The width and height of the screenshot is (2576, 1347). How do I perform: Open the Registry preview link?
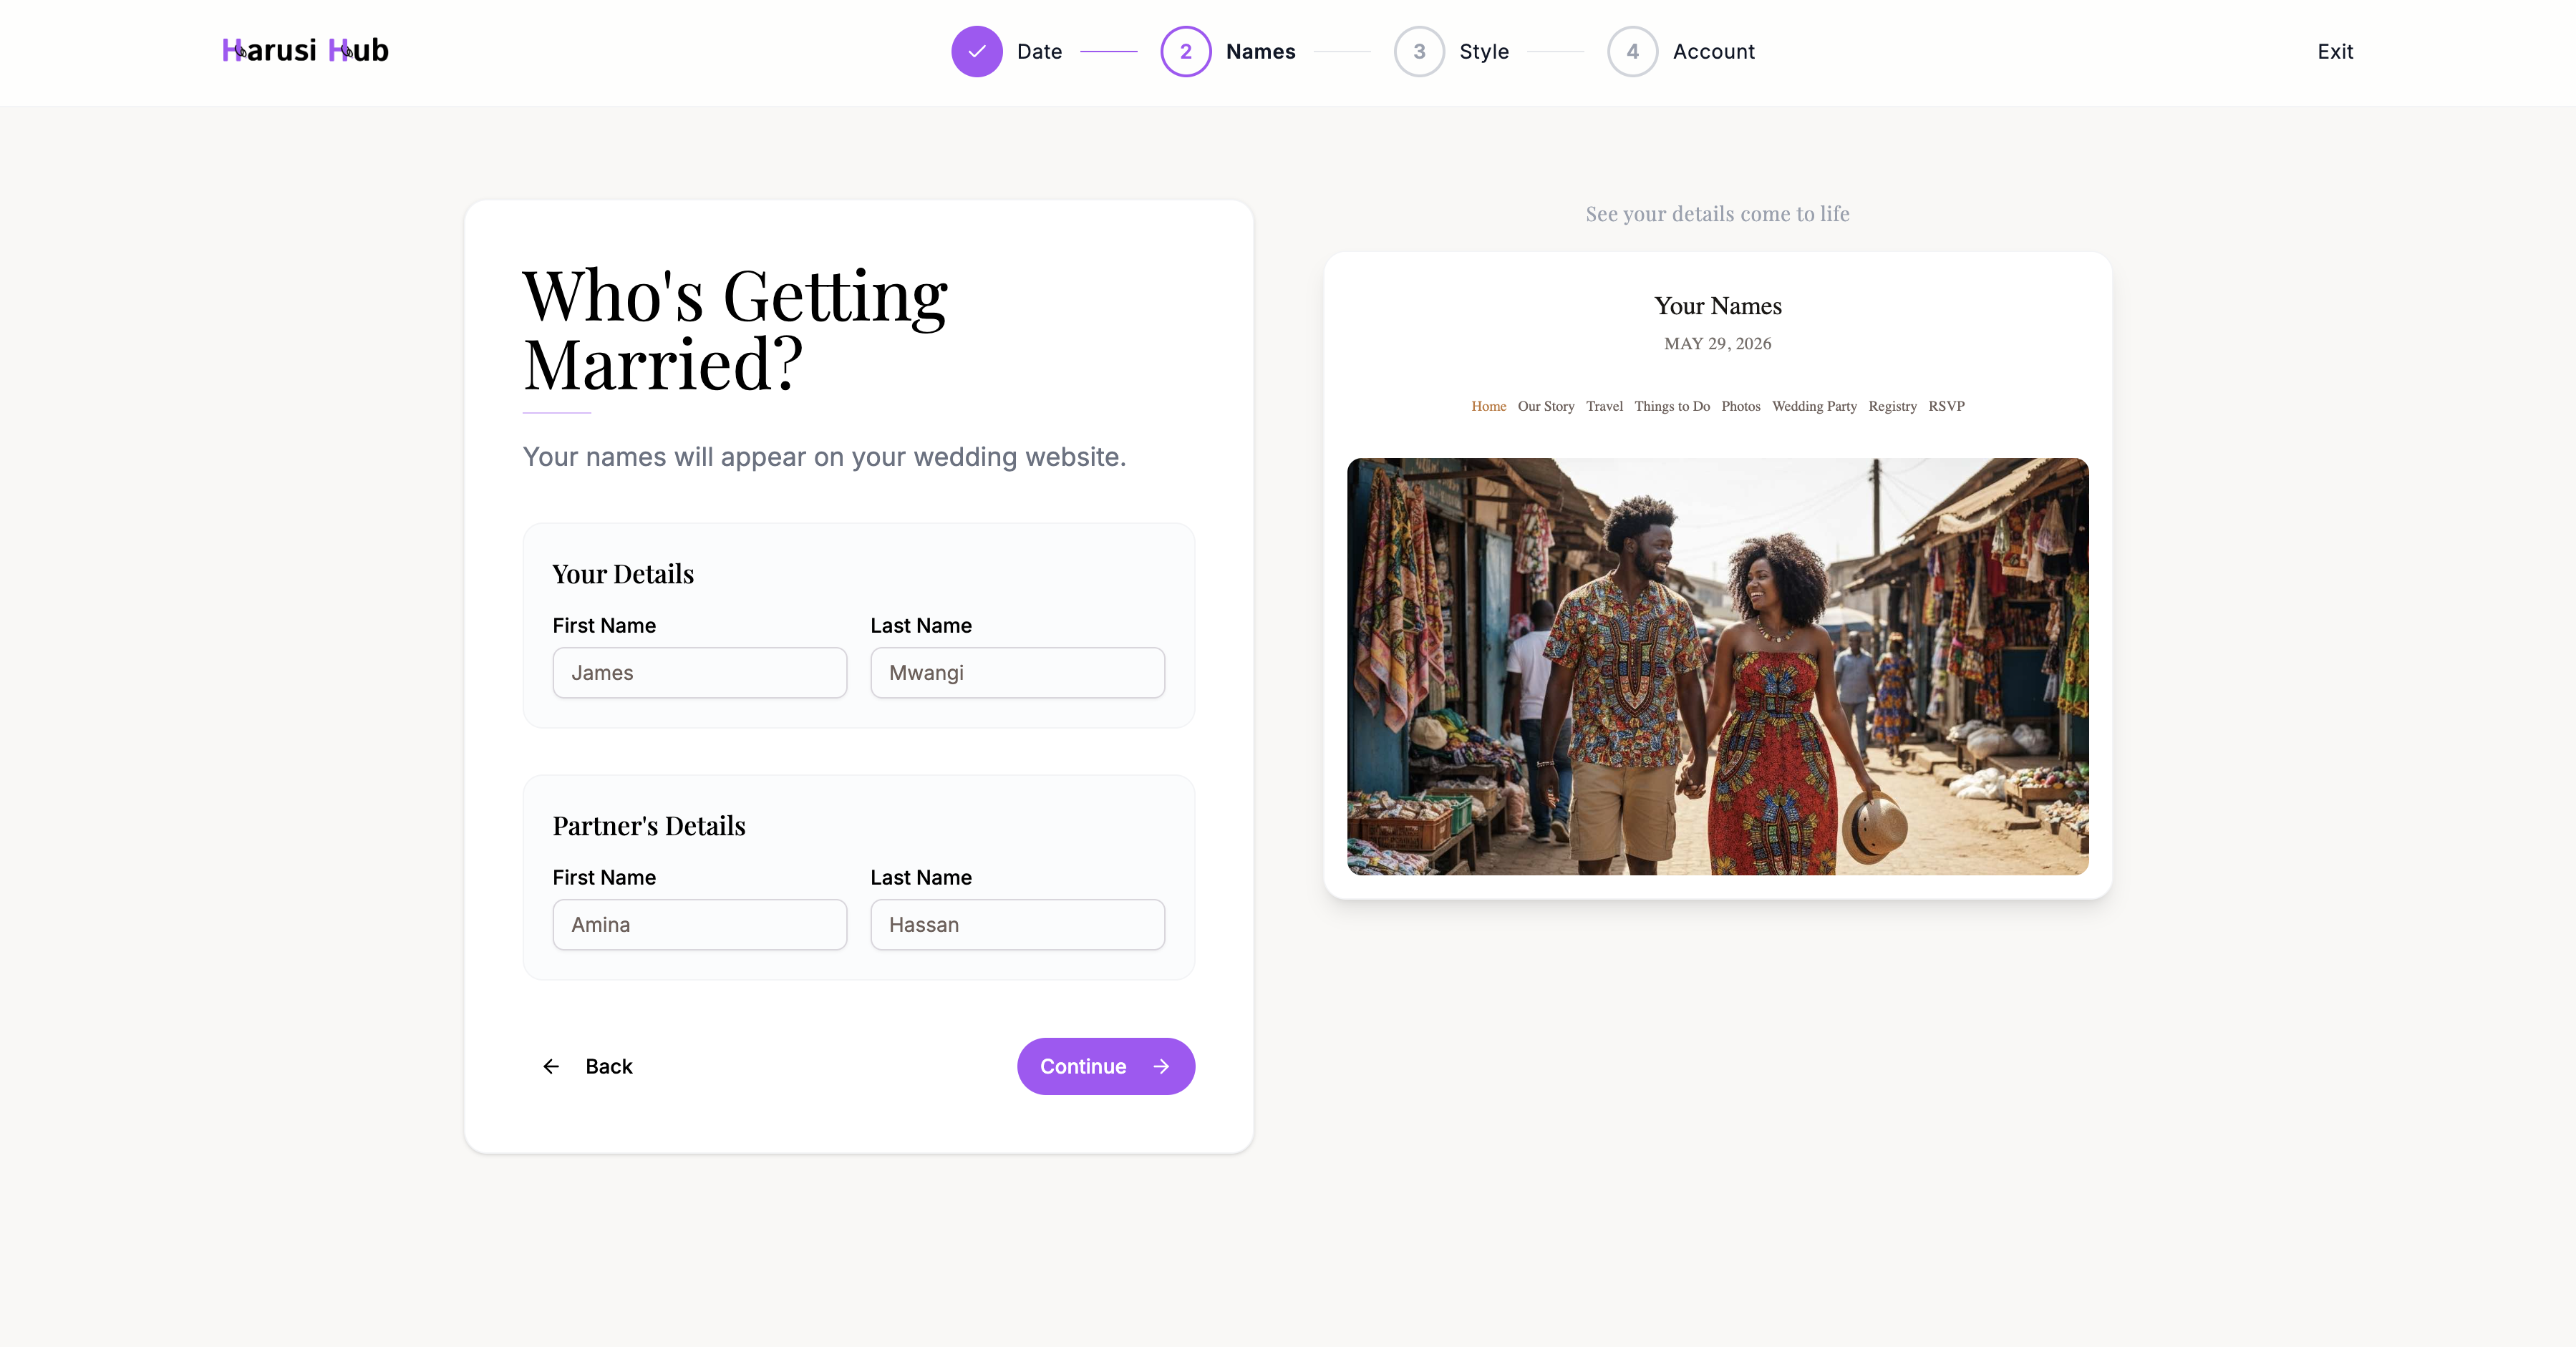coord(1892,406)
